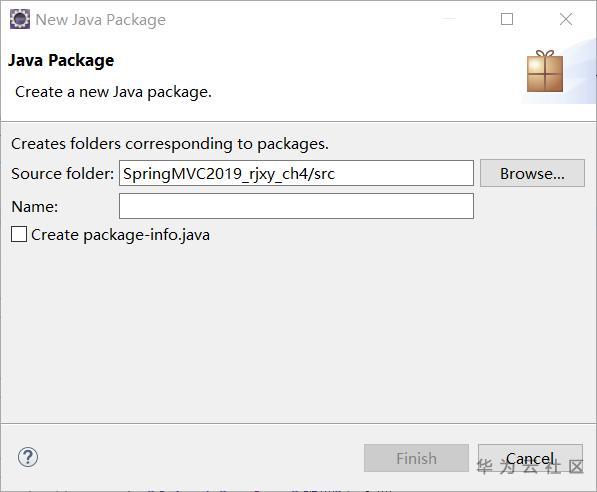Viewport: 597px width, 492px height.
Task: Click the 'Create package-info.java' label text
Action: coord(120,235)
